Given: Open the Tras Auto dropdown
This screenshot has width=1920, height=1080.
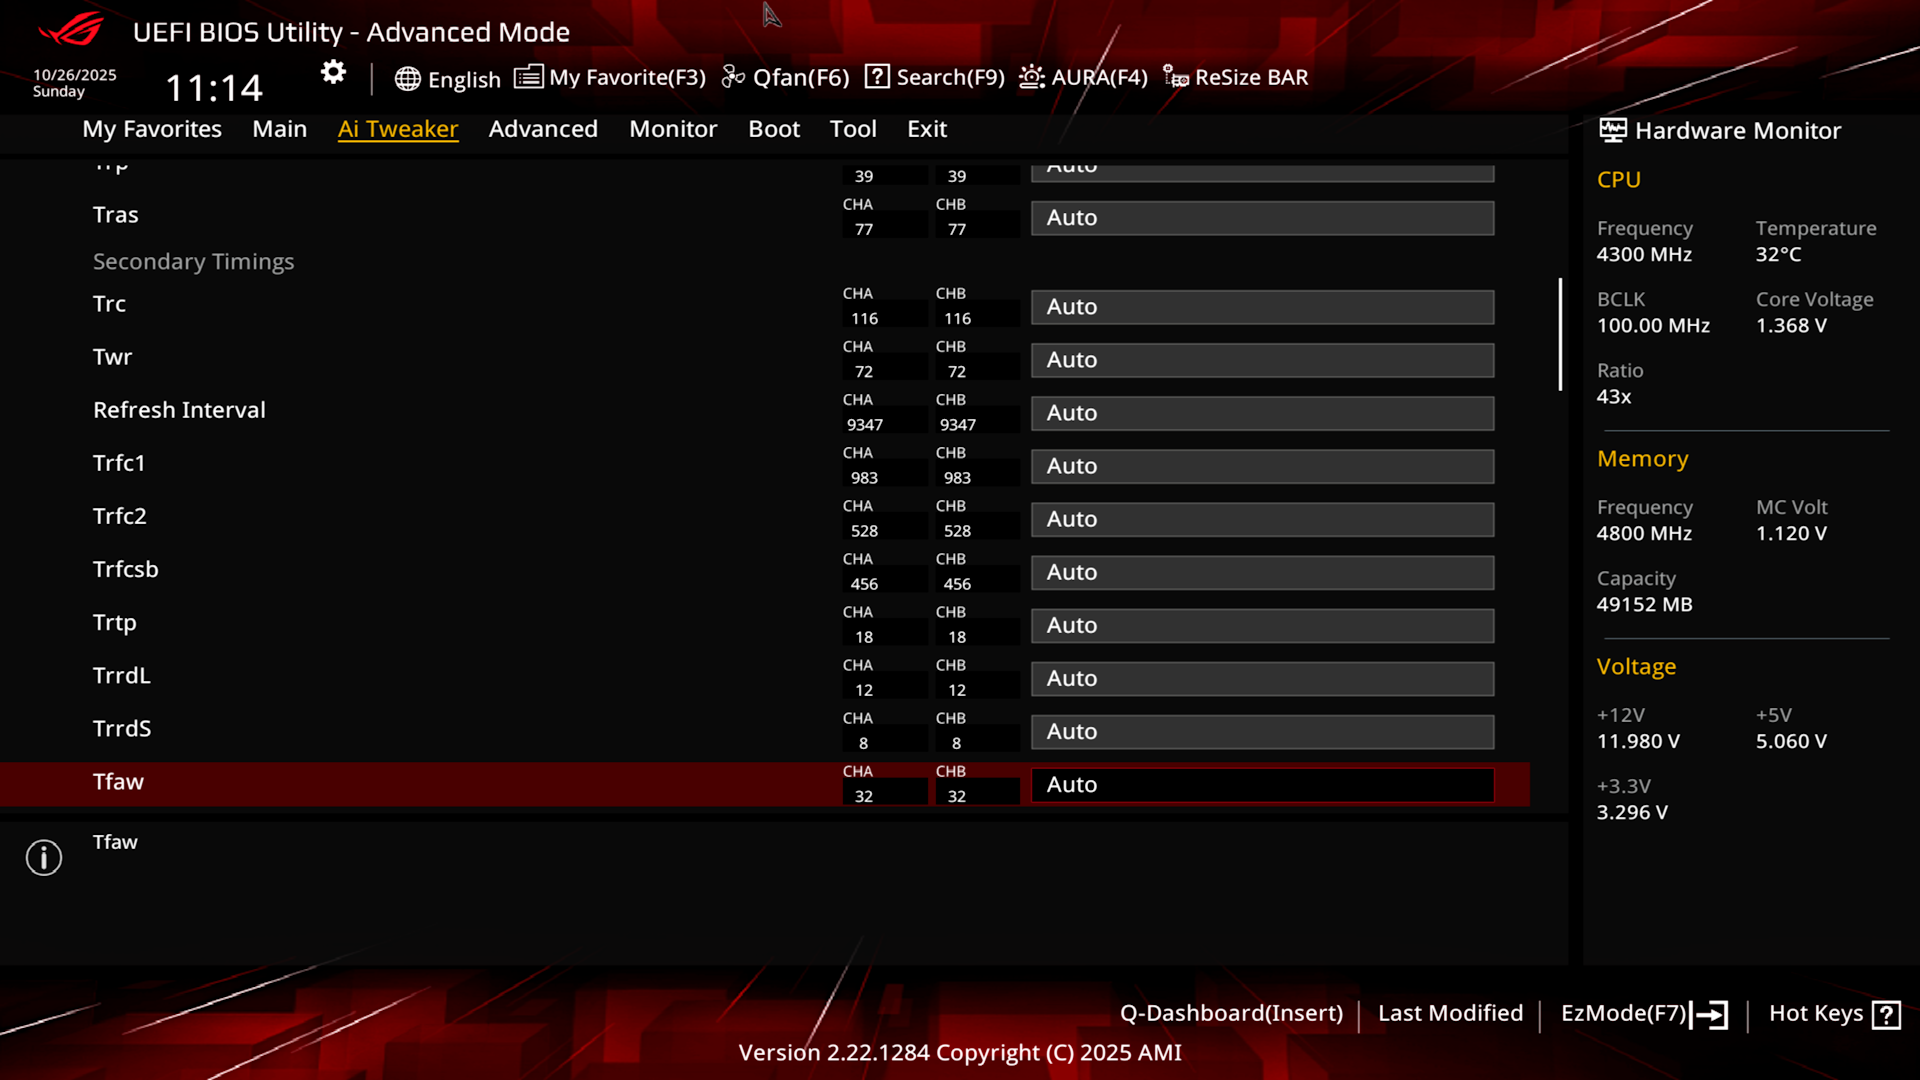Looking at the screenshot, I should (x=1263, y=218).
